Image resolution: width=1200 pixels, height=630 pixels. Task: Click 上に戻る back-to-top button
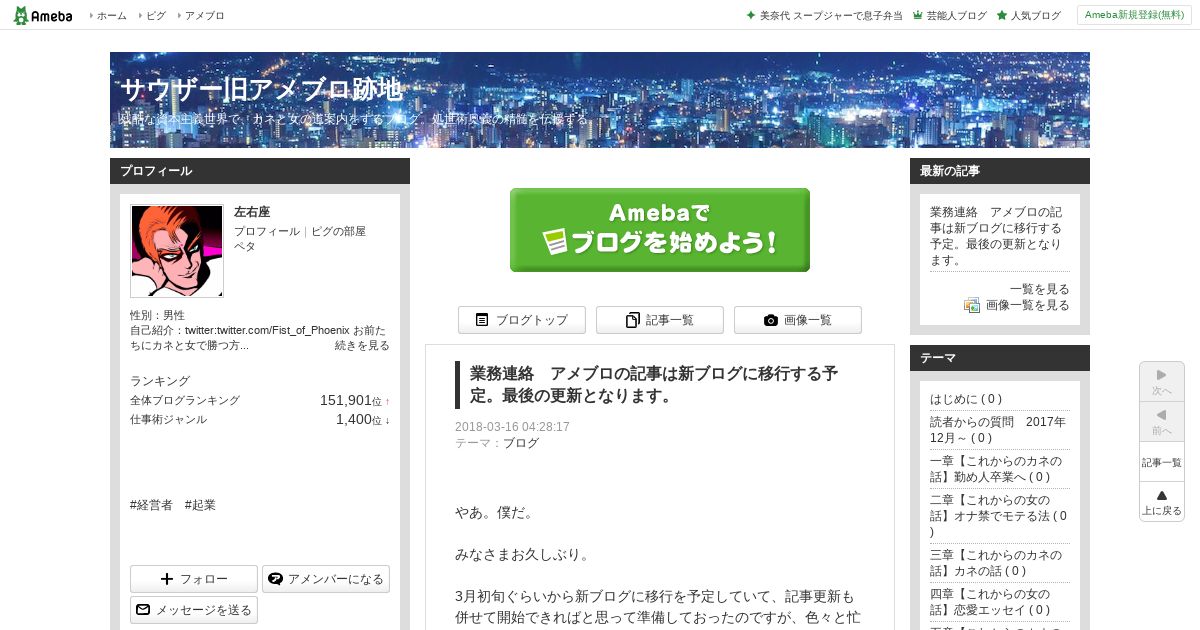point(1162,501)
